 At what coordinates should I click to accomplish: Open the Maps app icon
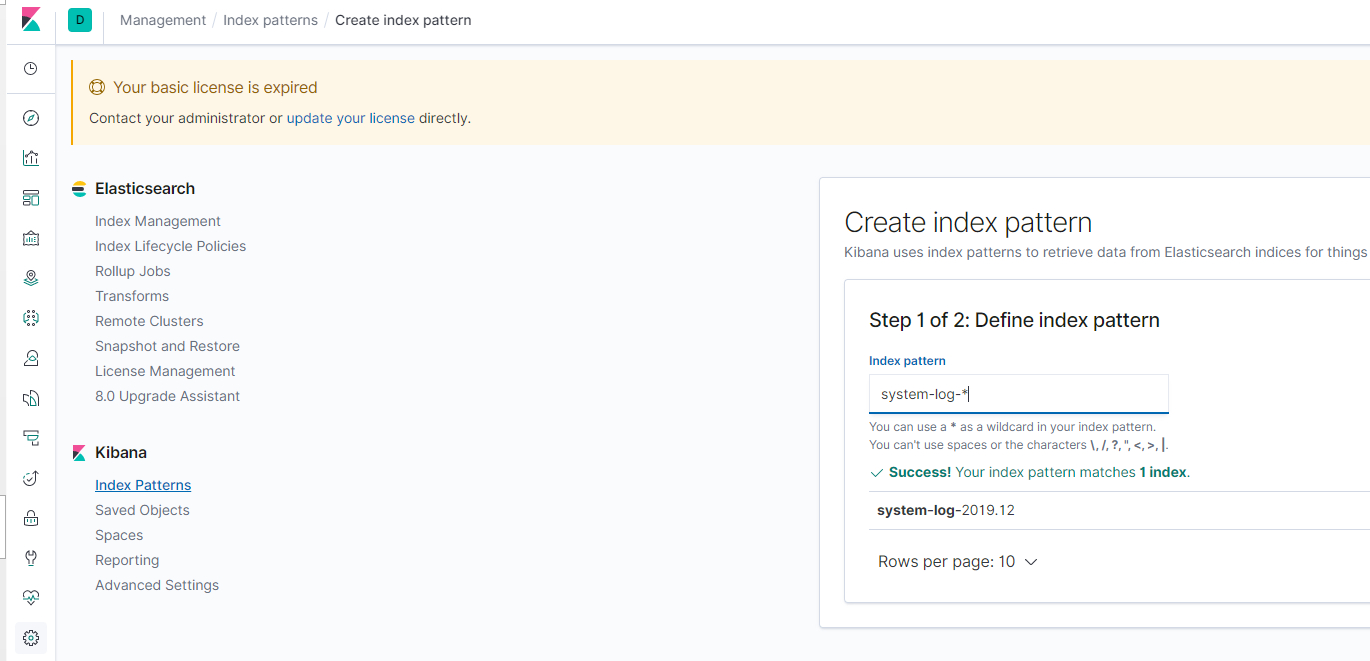30,277
